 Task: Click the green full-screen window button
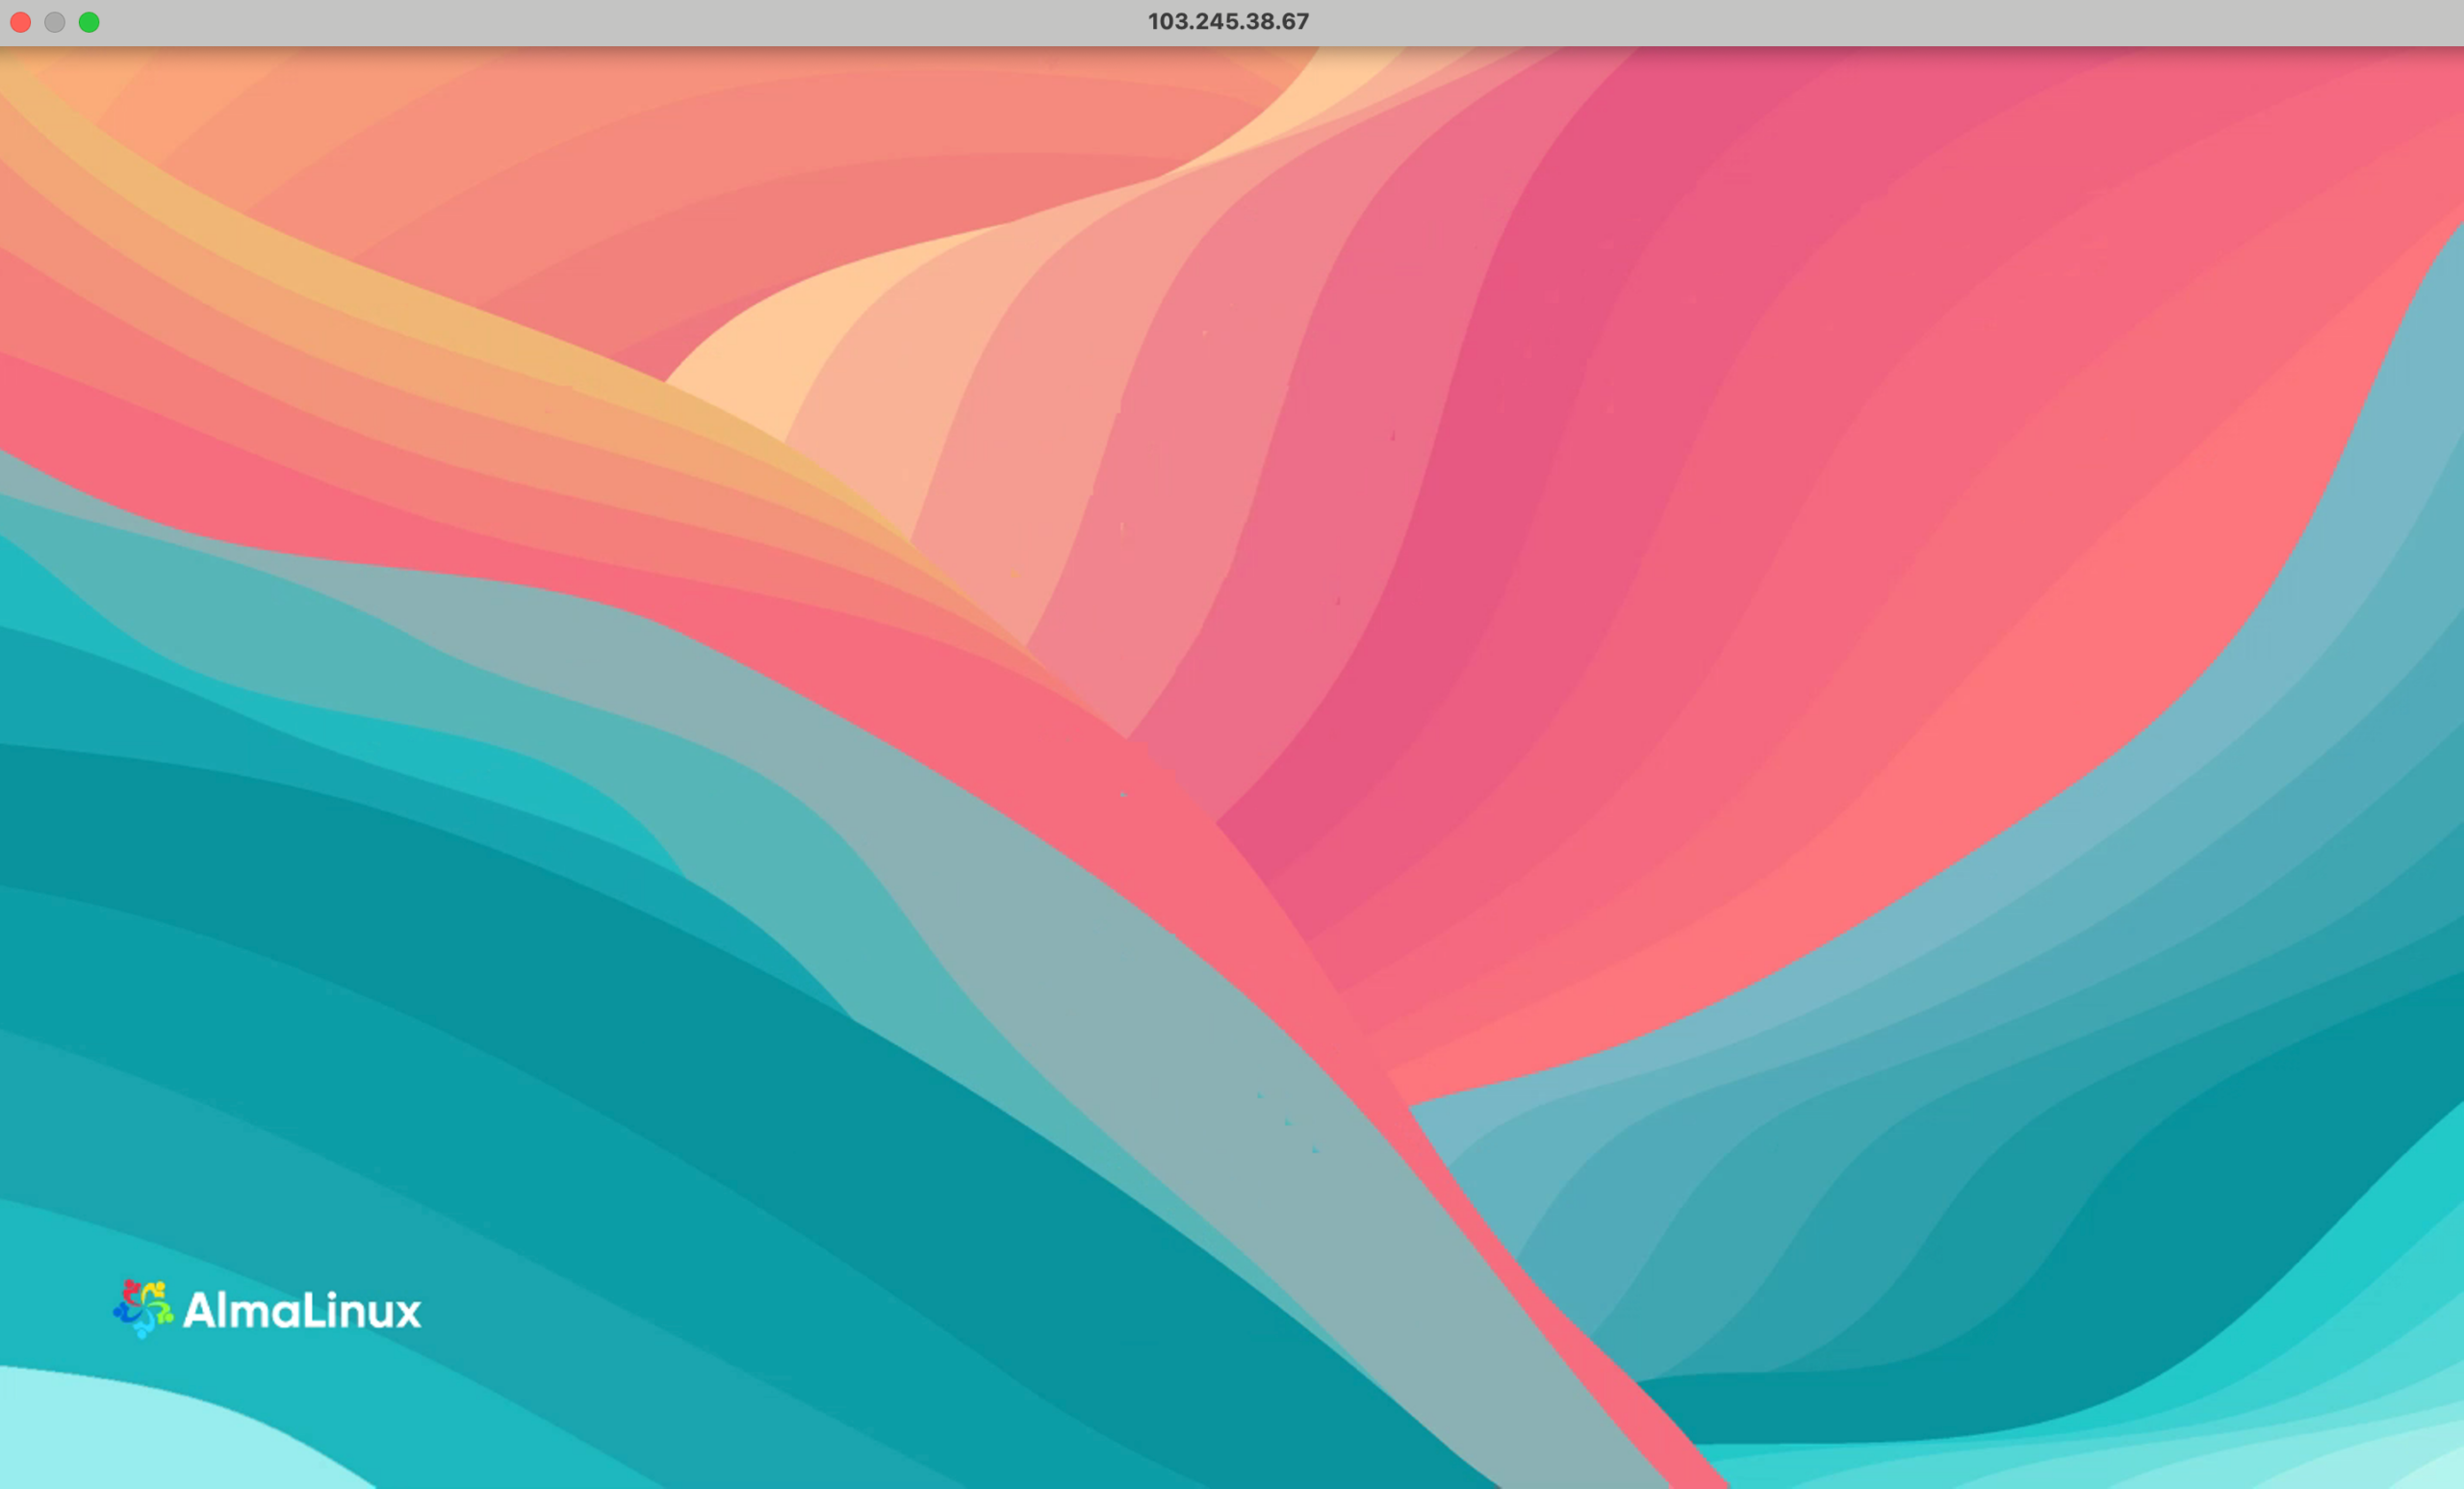(x=89, y=22)
